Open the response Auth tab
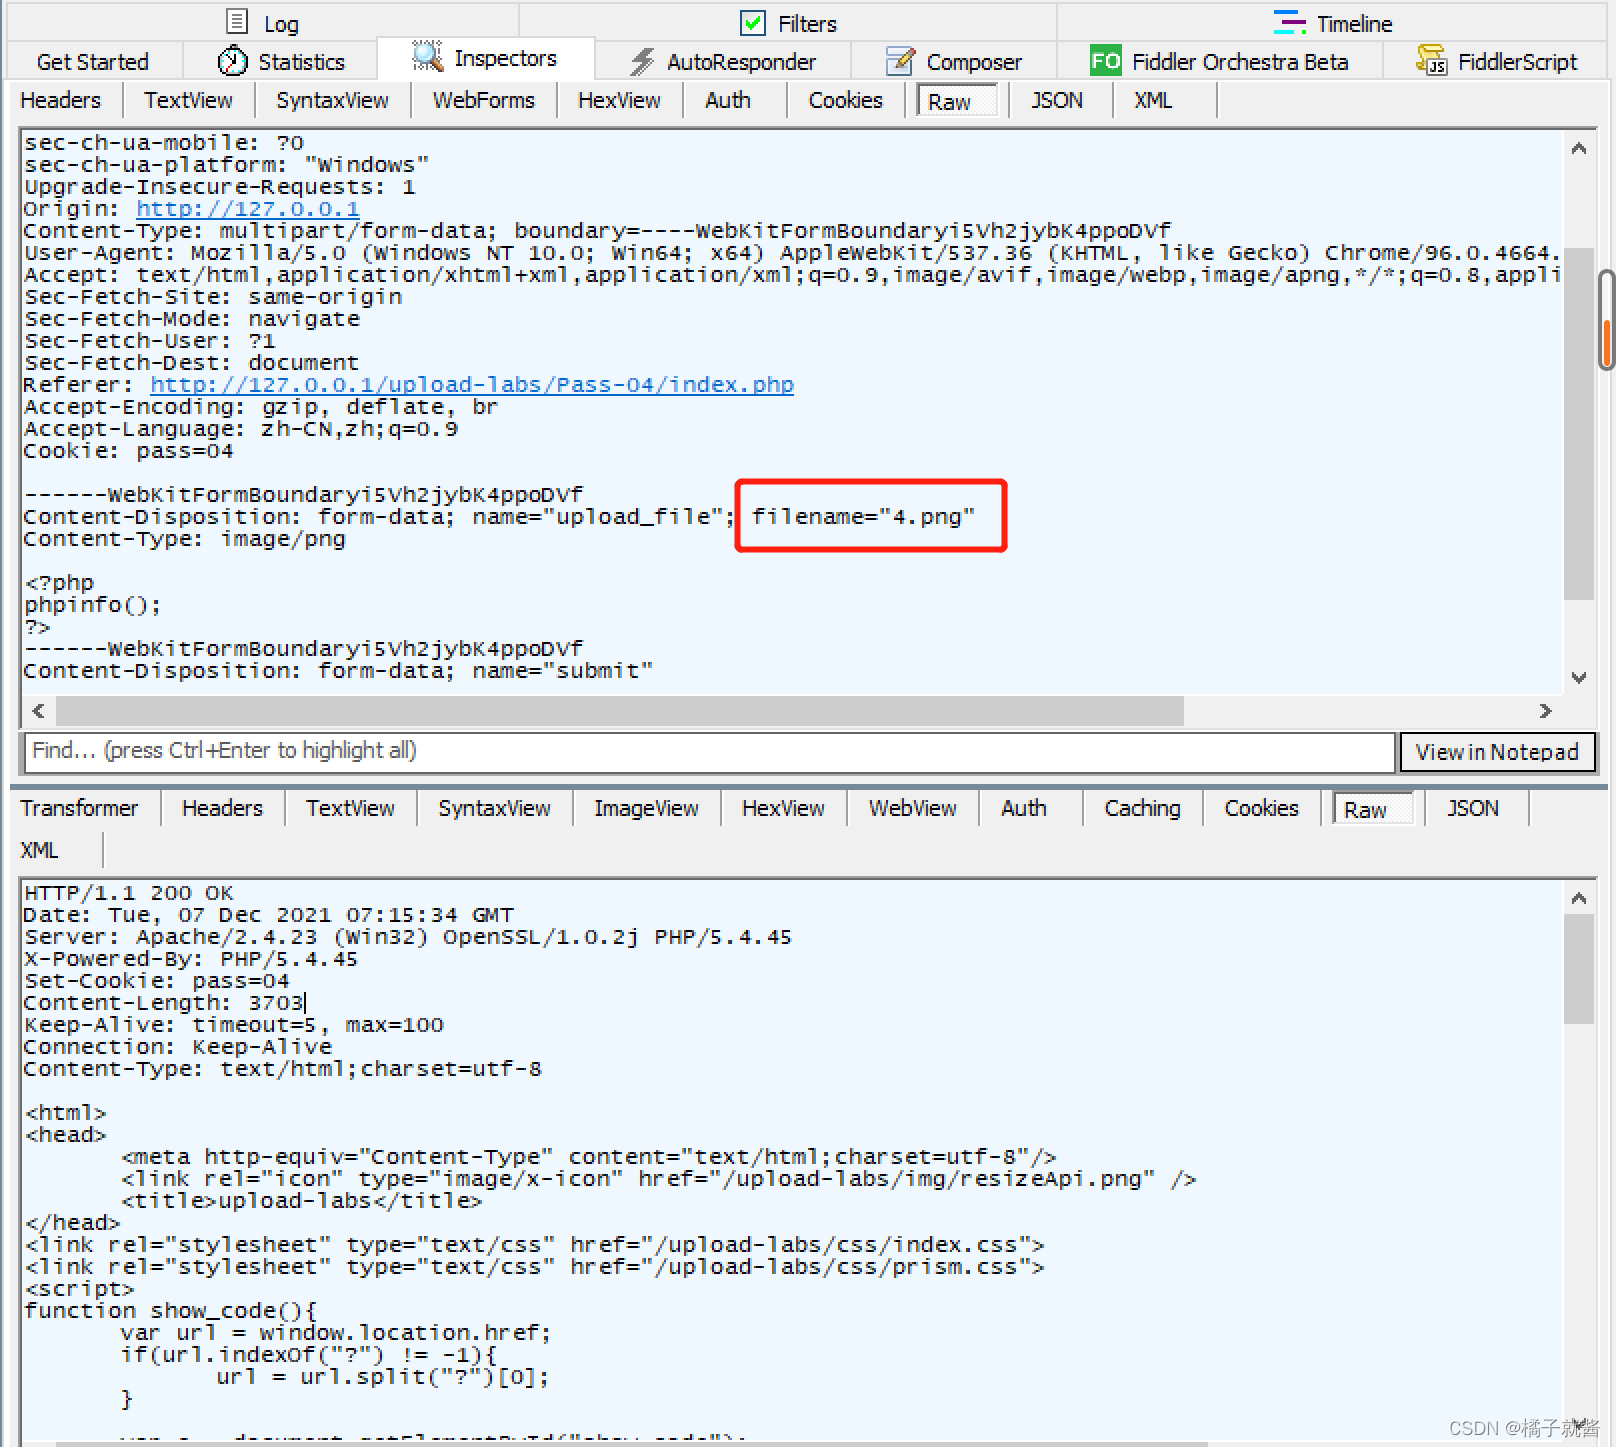The image size is (1616, 1447). click(x=1024, y=808)
